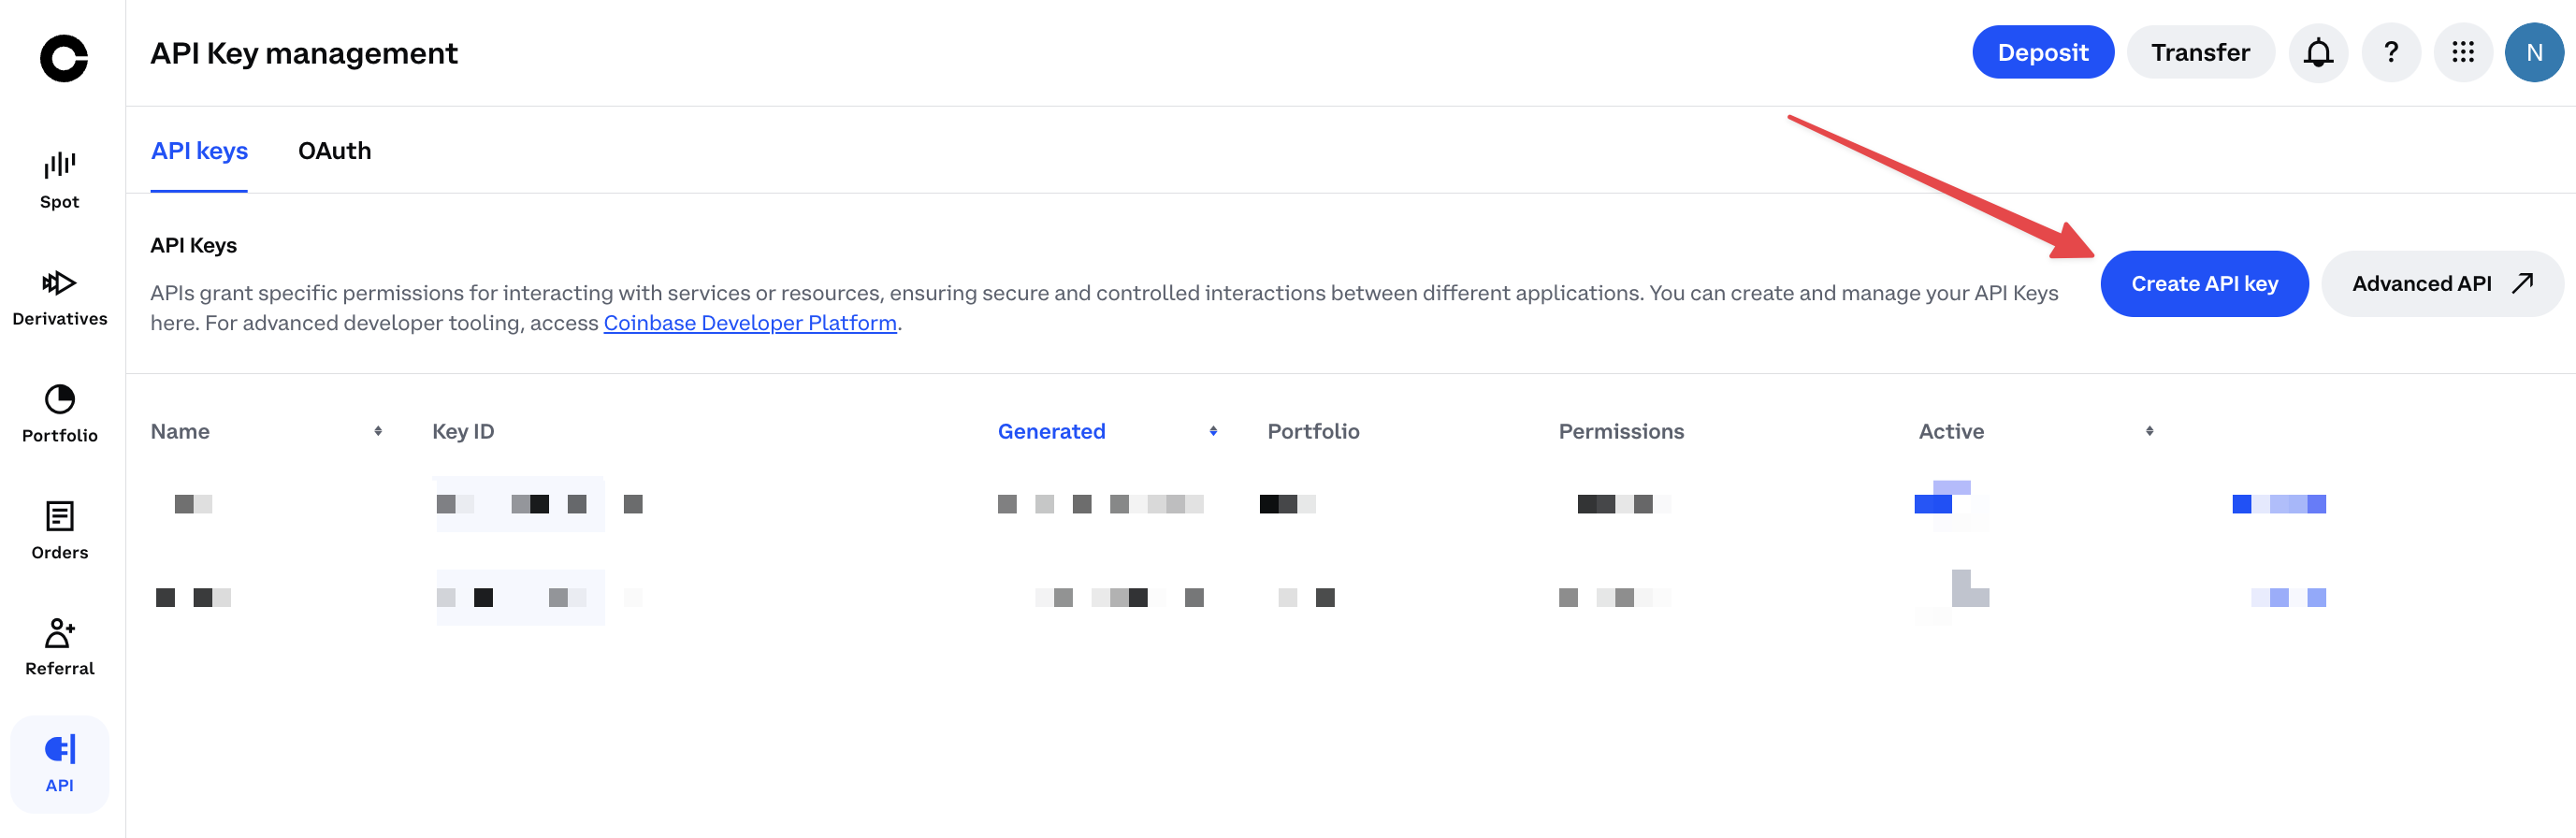The width and height of the screenshot is (2576, 838).
Task: Open the apps grid menu
Action: tap(2462, 52)
